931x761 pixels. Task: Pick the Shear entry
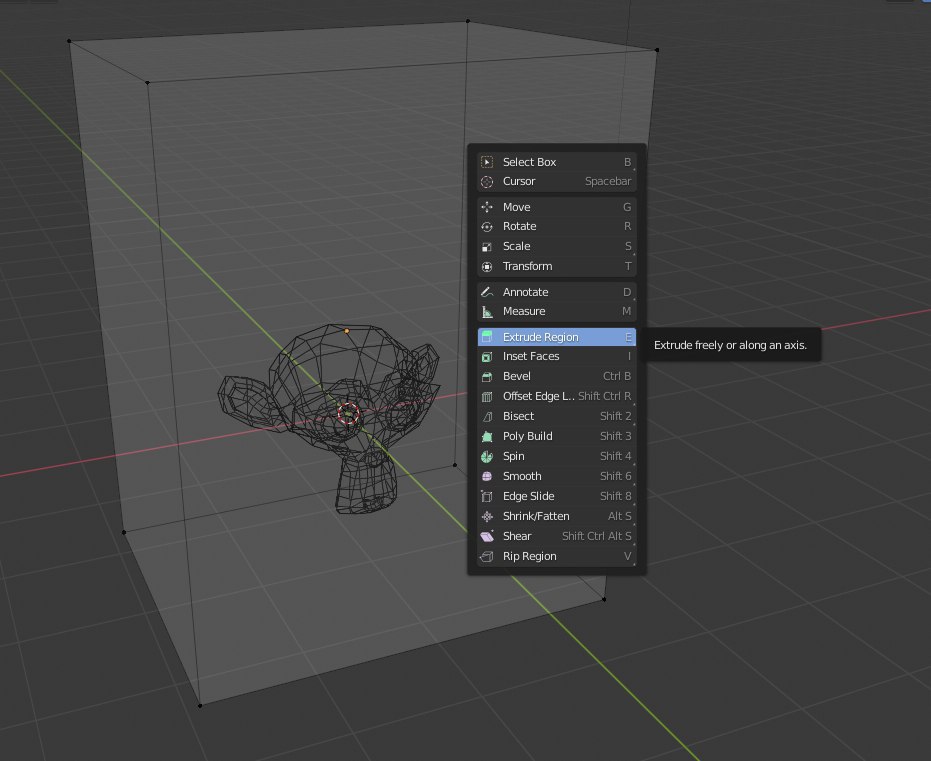[556, 537]
